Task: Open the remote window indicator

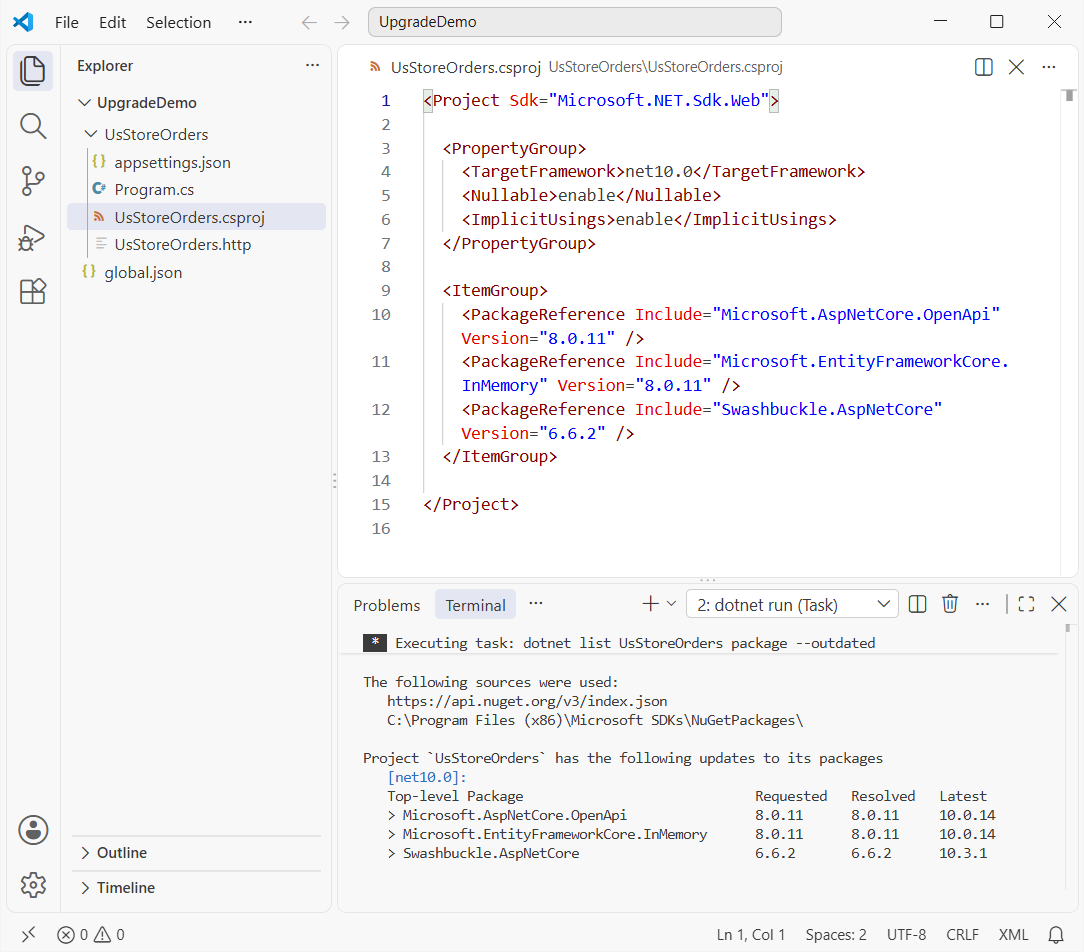Action: point(28,935)
